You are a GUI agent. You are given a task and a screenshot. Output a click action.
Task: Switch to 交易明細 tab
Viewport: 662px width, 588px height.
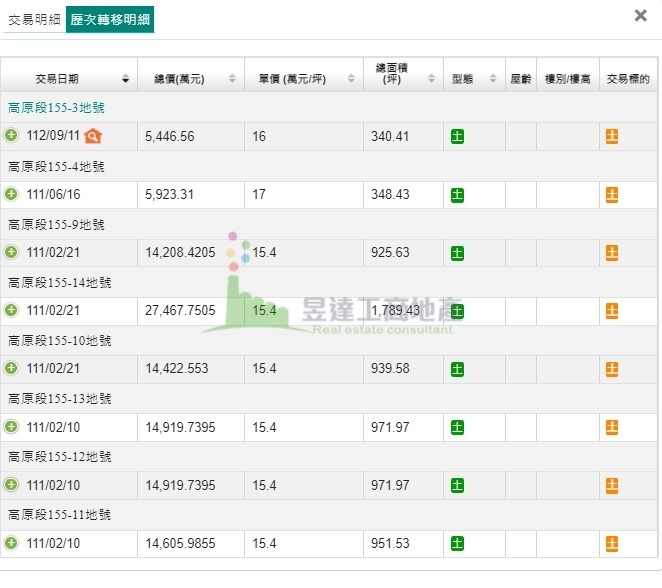pos(35,19)
